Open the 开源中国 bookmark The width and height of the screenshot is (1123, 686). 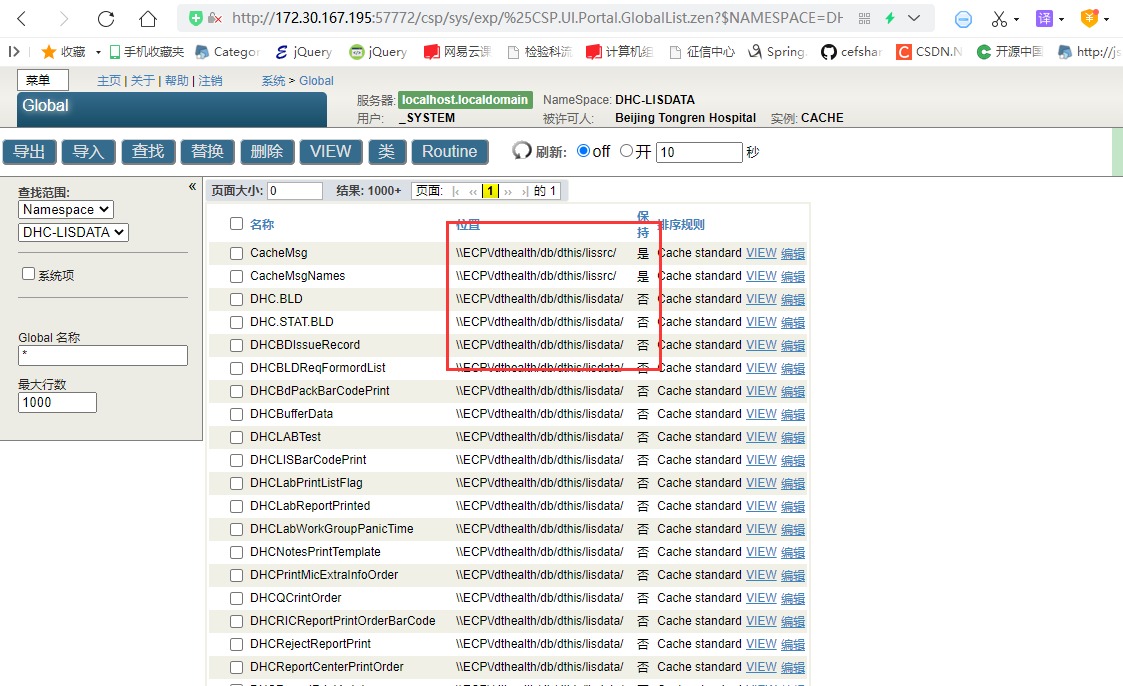point(1010,52)
